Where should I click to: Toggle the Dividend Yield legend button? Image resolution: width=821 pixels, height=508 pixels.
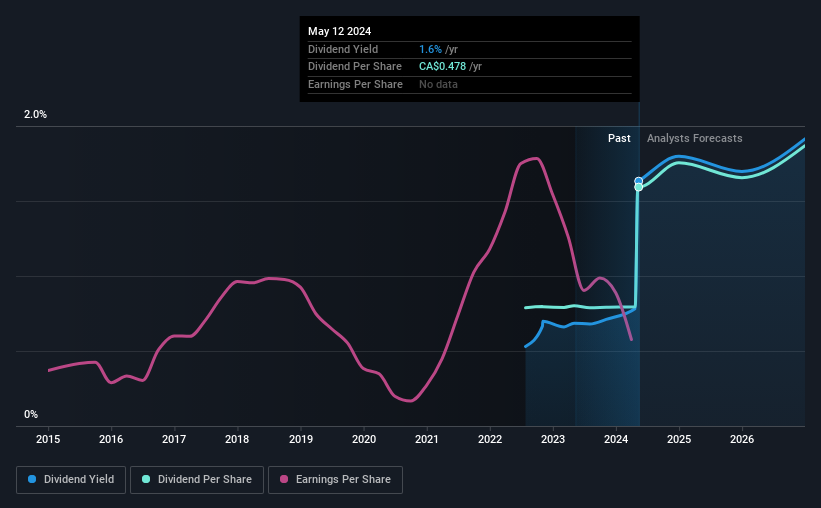[71, 480]
